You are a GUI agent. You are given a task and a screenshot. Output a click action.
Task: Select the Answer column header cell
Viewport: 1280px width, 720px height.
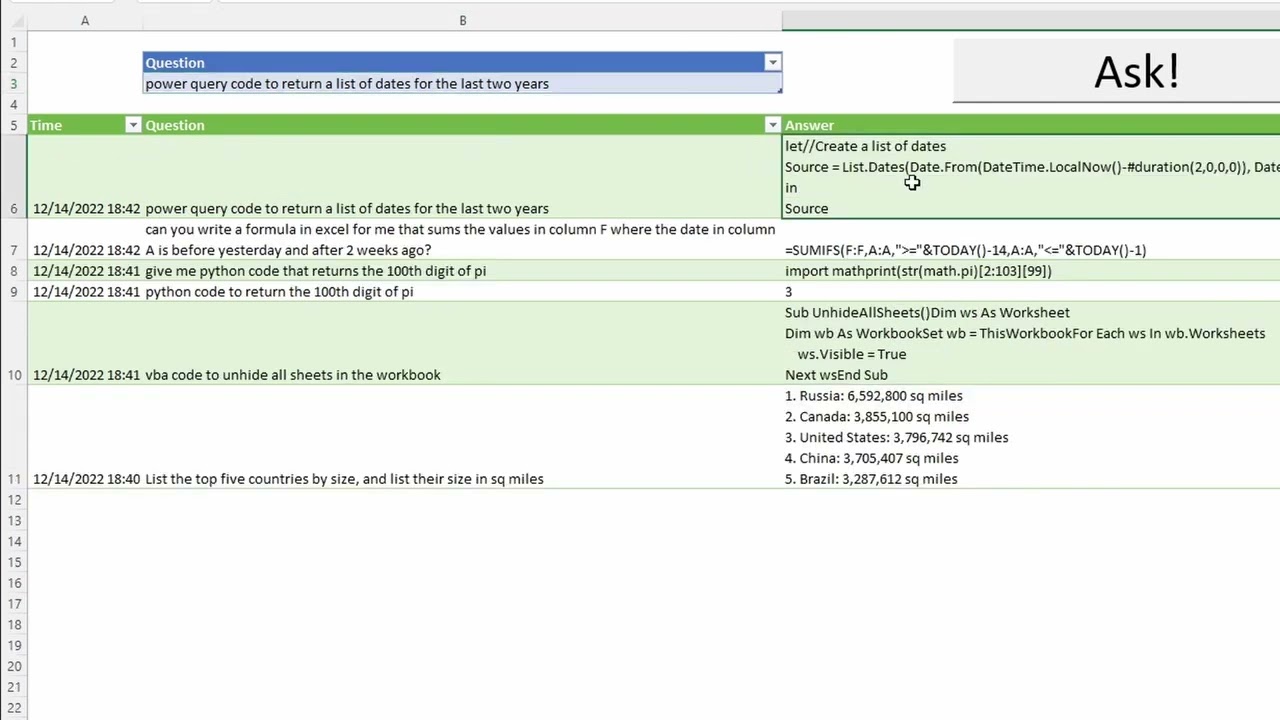click(1031, 125)
